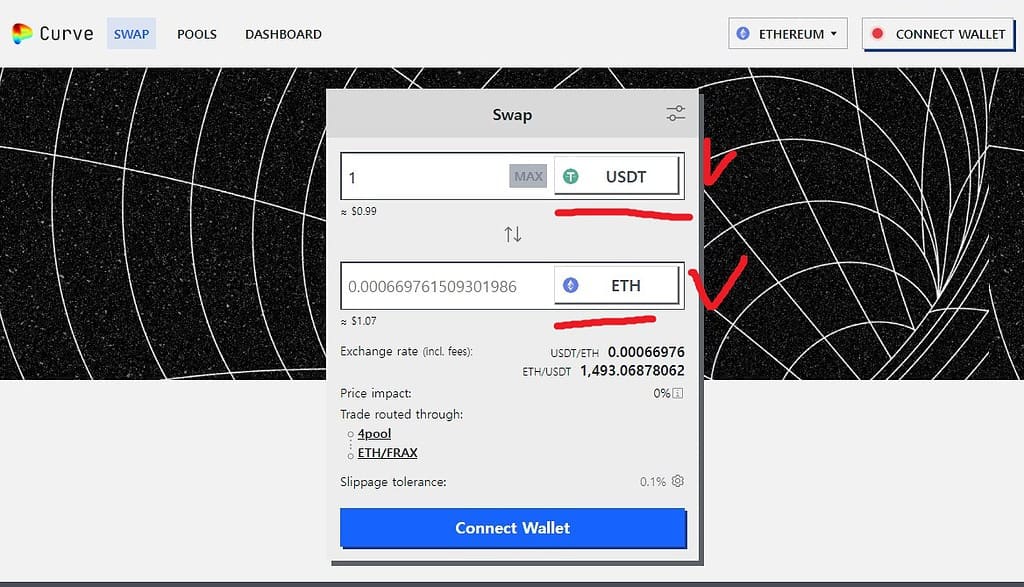
Task: Open swap advanced settings sliders icon
Action: [x=675, y=114]
